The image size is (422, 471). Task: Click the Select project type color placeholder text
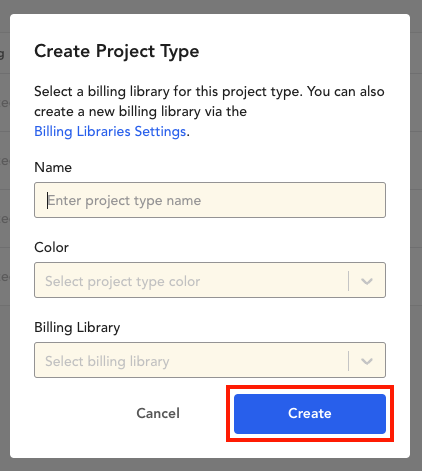point(123,281)
